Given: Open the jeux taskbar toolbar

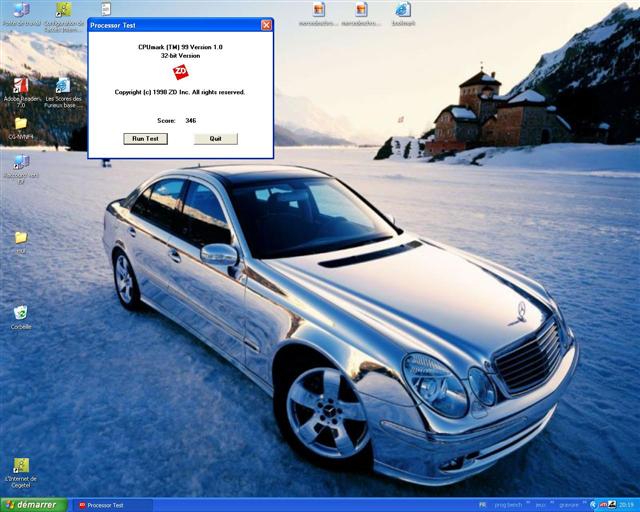Looking at the screenshot, I should (x=540, y=505).
